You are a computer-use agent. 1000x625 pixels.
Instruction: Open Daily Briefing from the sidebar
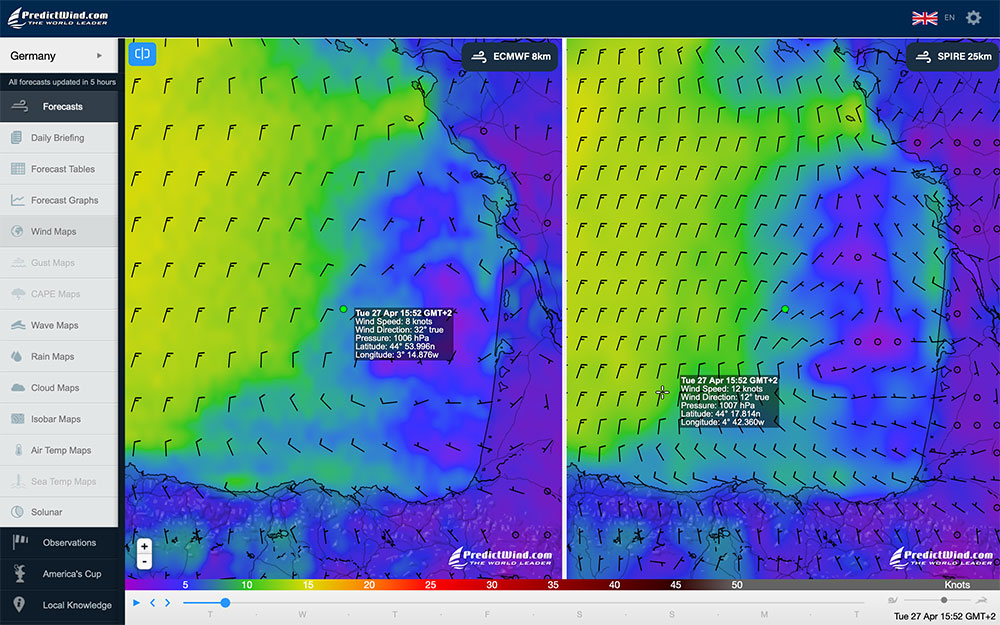point(57,138)
